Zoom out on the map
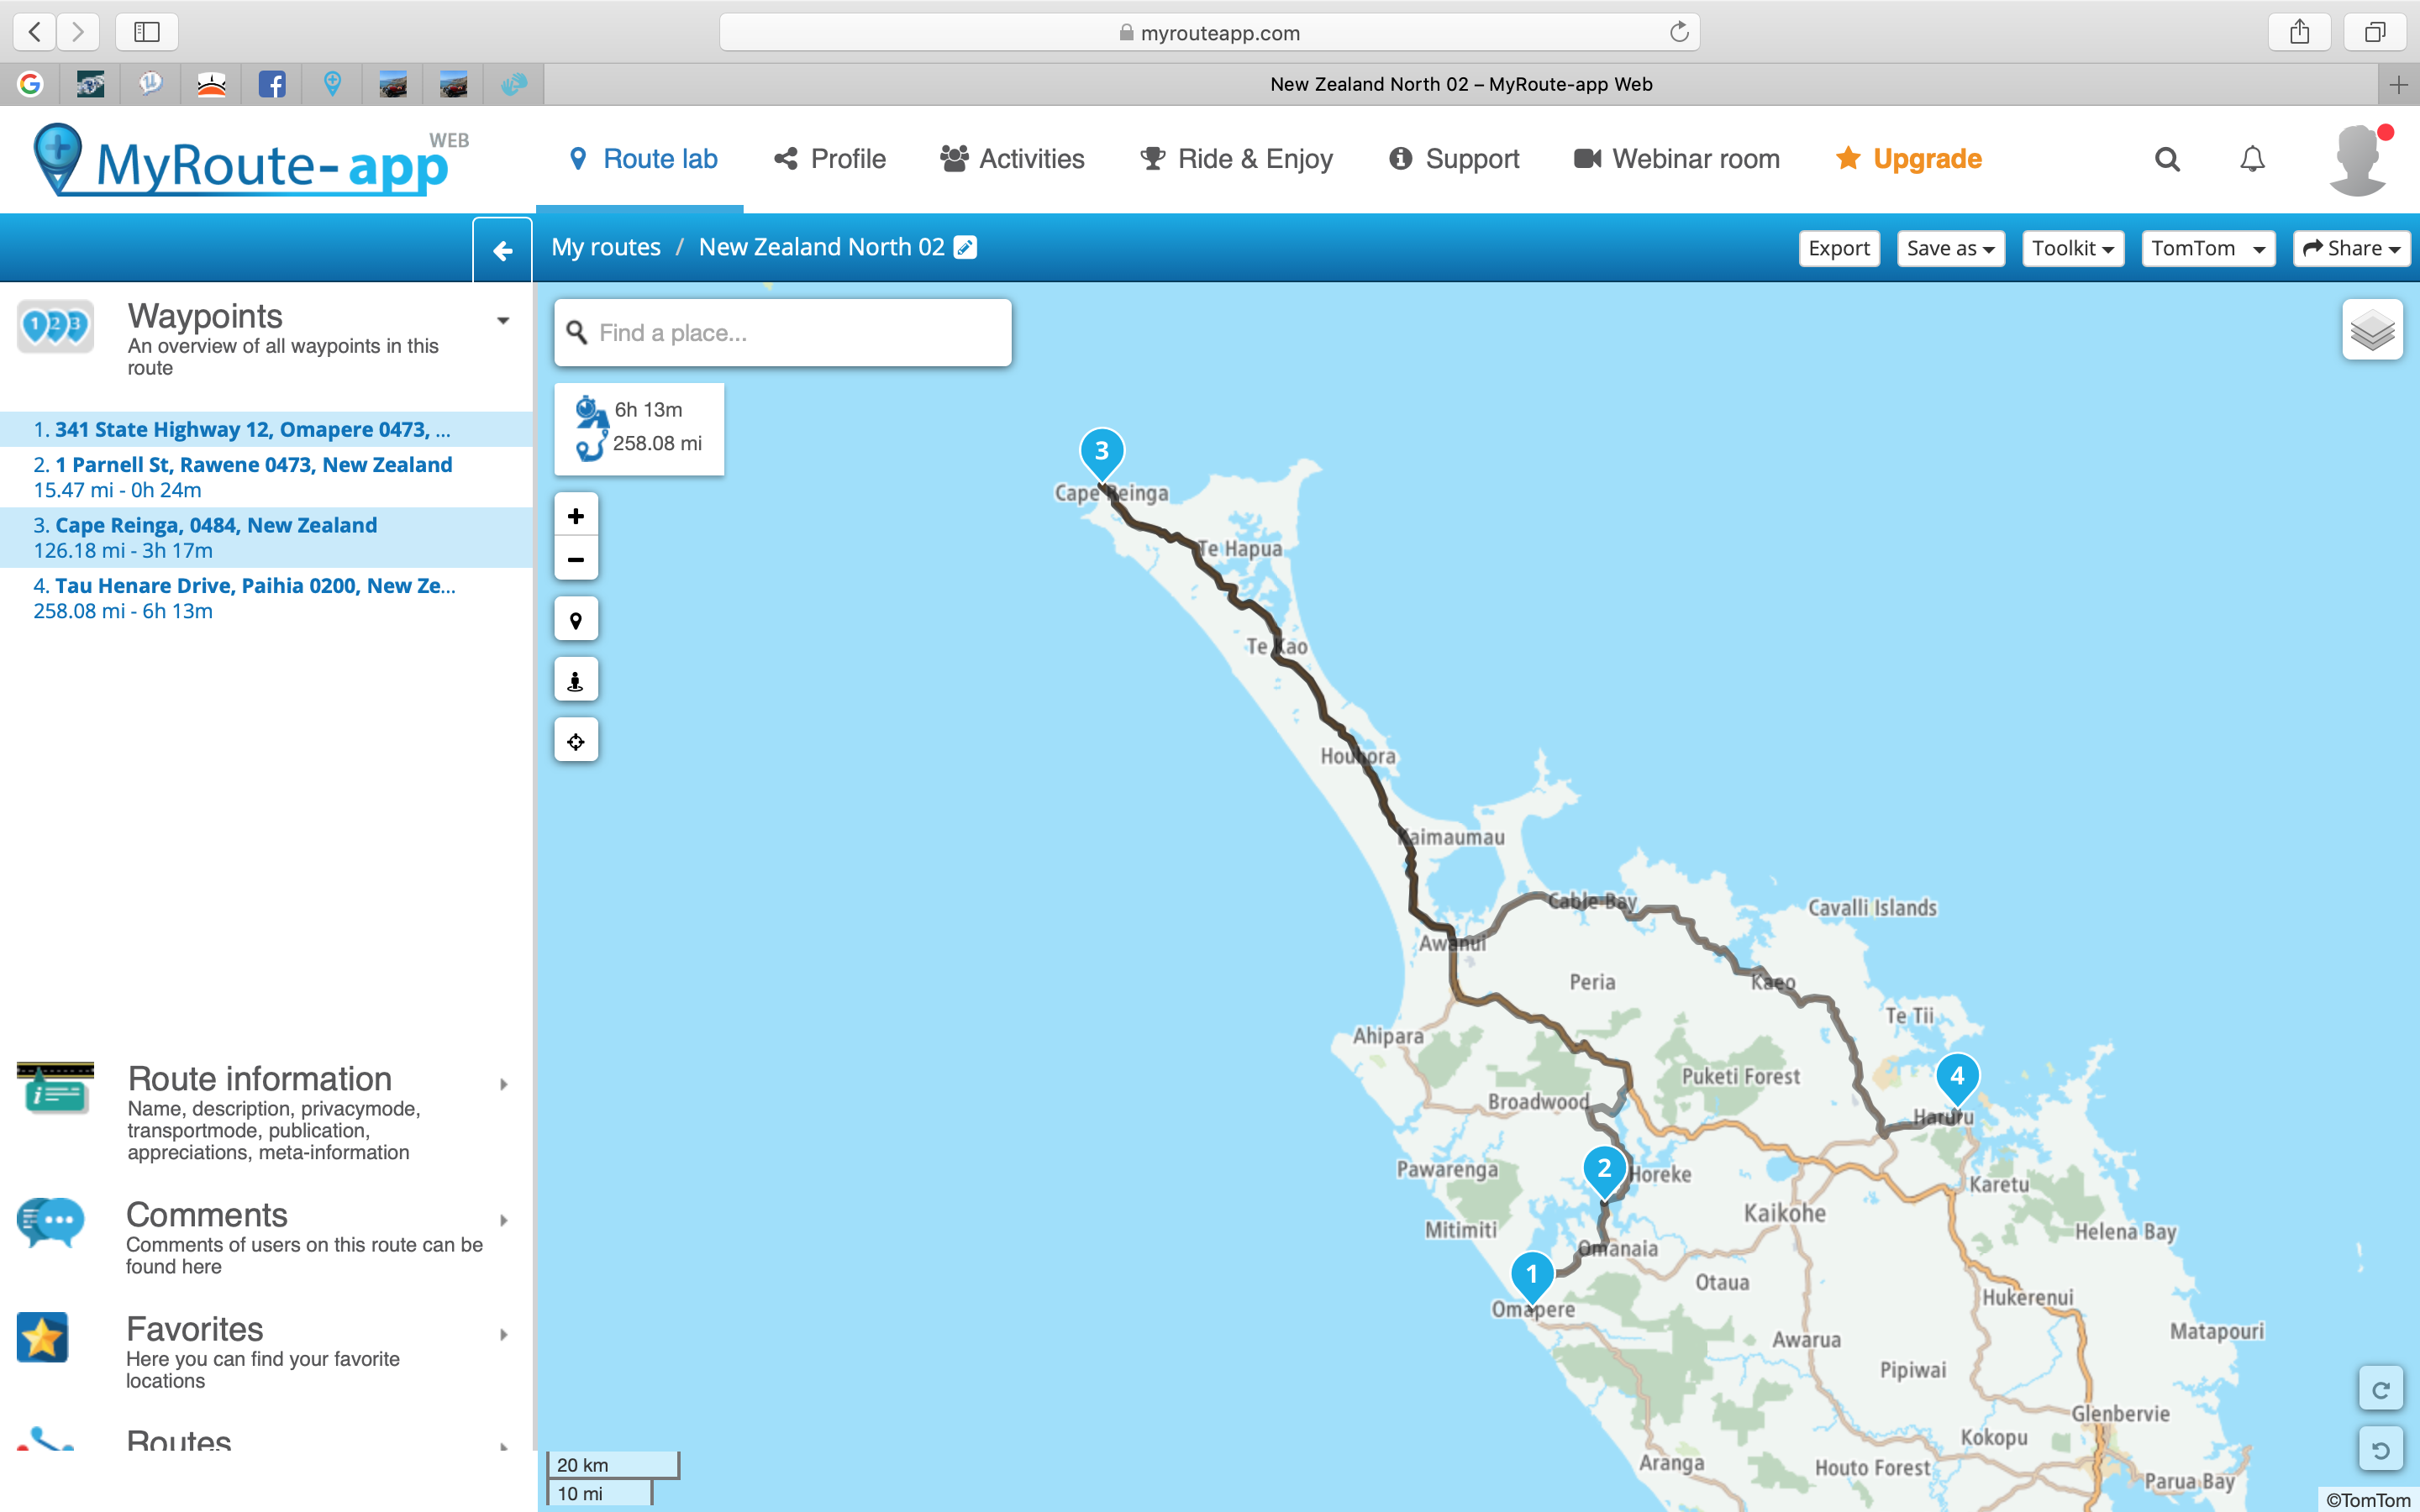Screen dimensions: 2420x1512 (576, 559)
